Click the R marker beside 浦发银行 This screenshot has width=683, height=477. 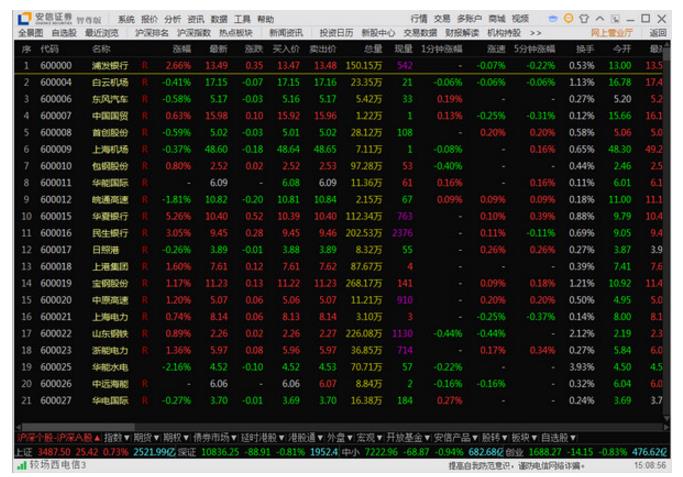(145, 65)
